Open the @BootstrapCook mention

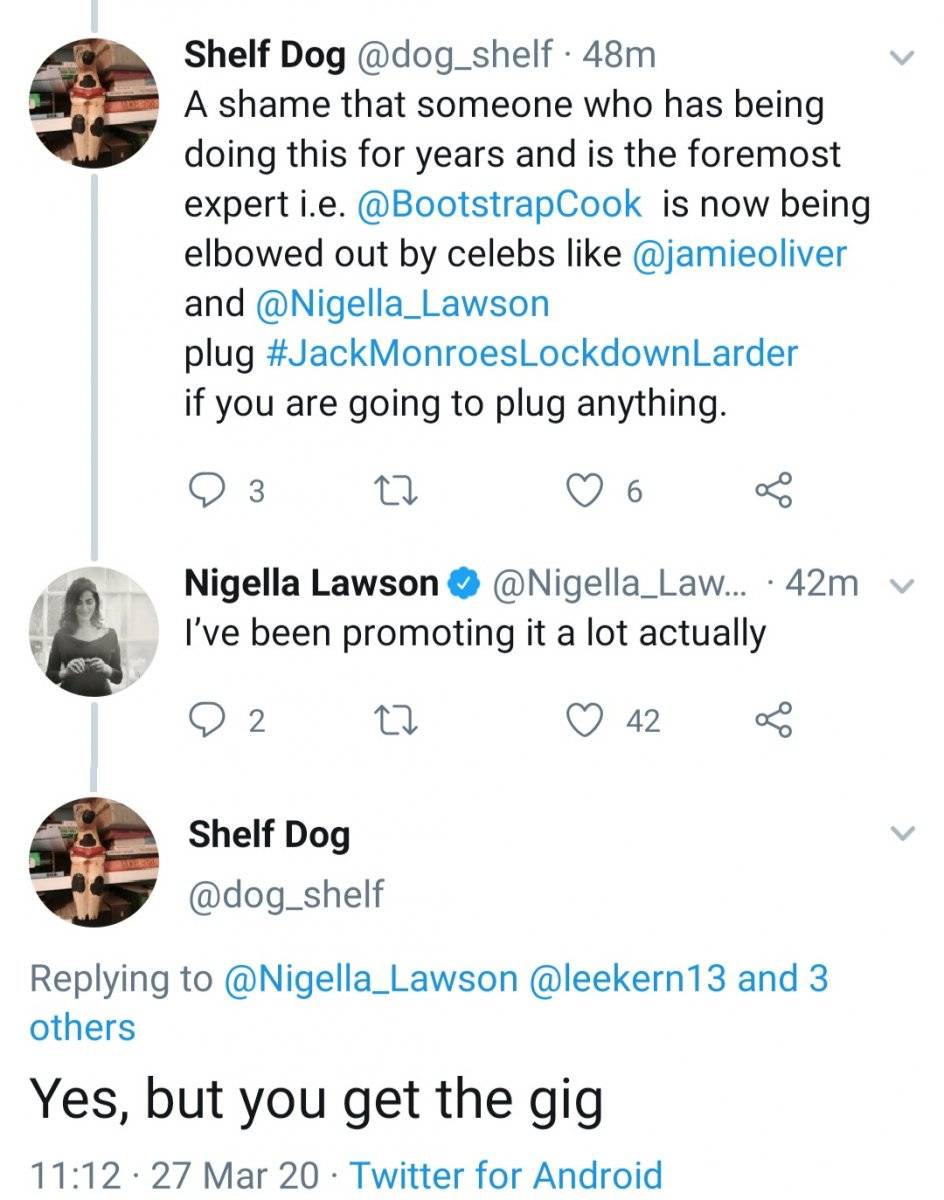498,204
